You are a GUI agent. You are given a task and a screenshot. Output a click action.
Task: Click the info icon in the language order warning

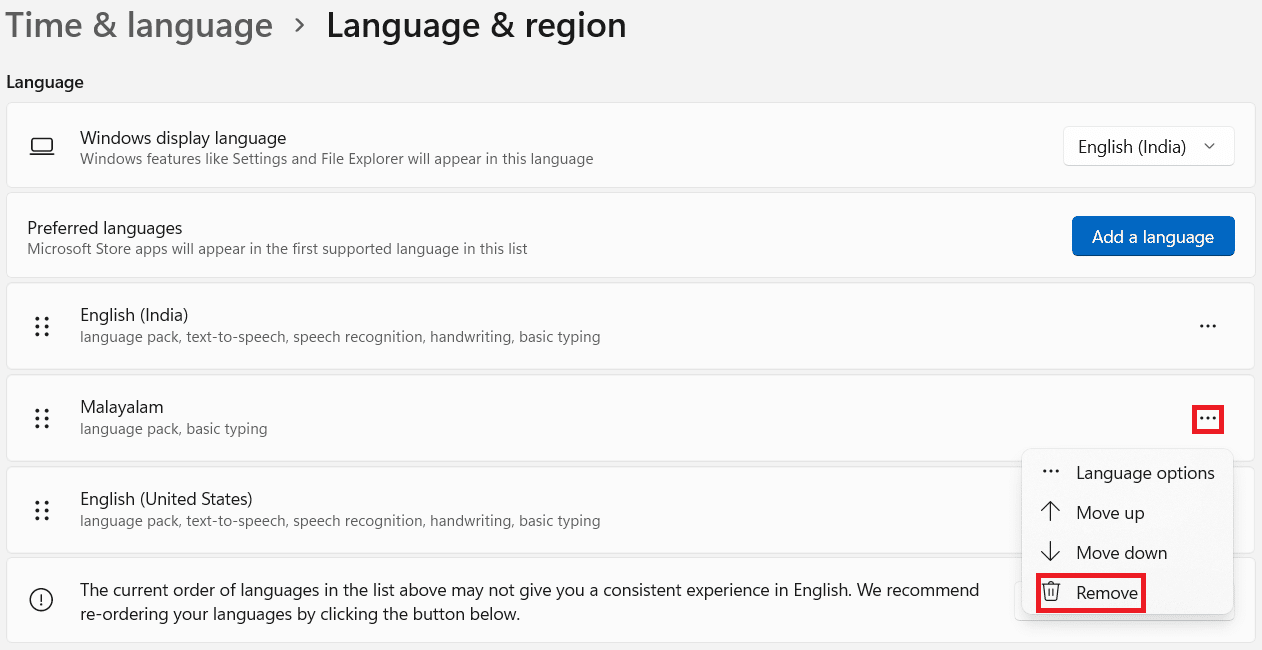coord(41,600)
